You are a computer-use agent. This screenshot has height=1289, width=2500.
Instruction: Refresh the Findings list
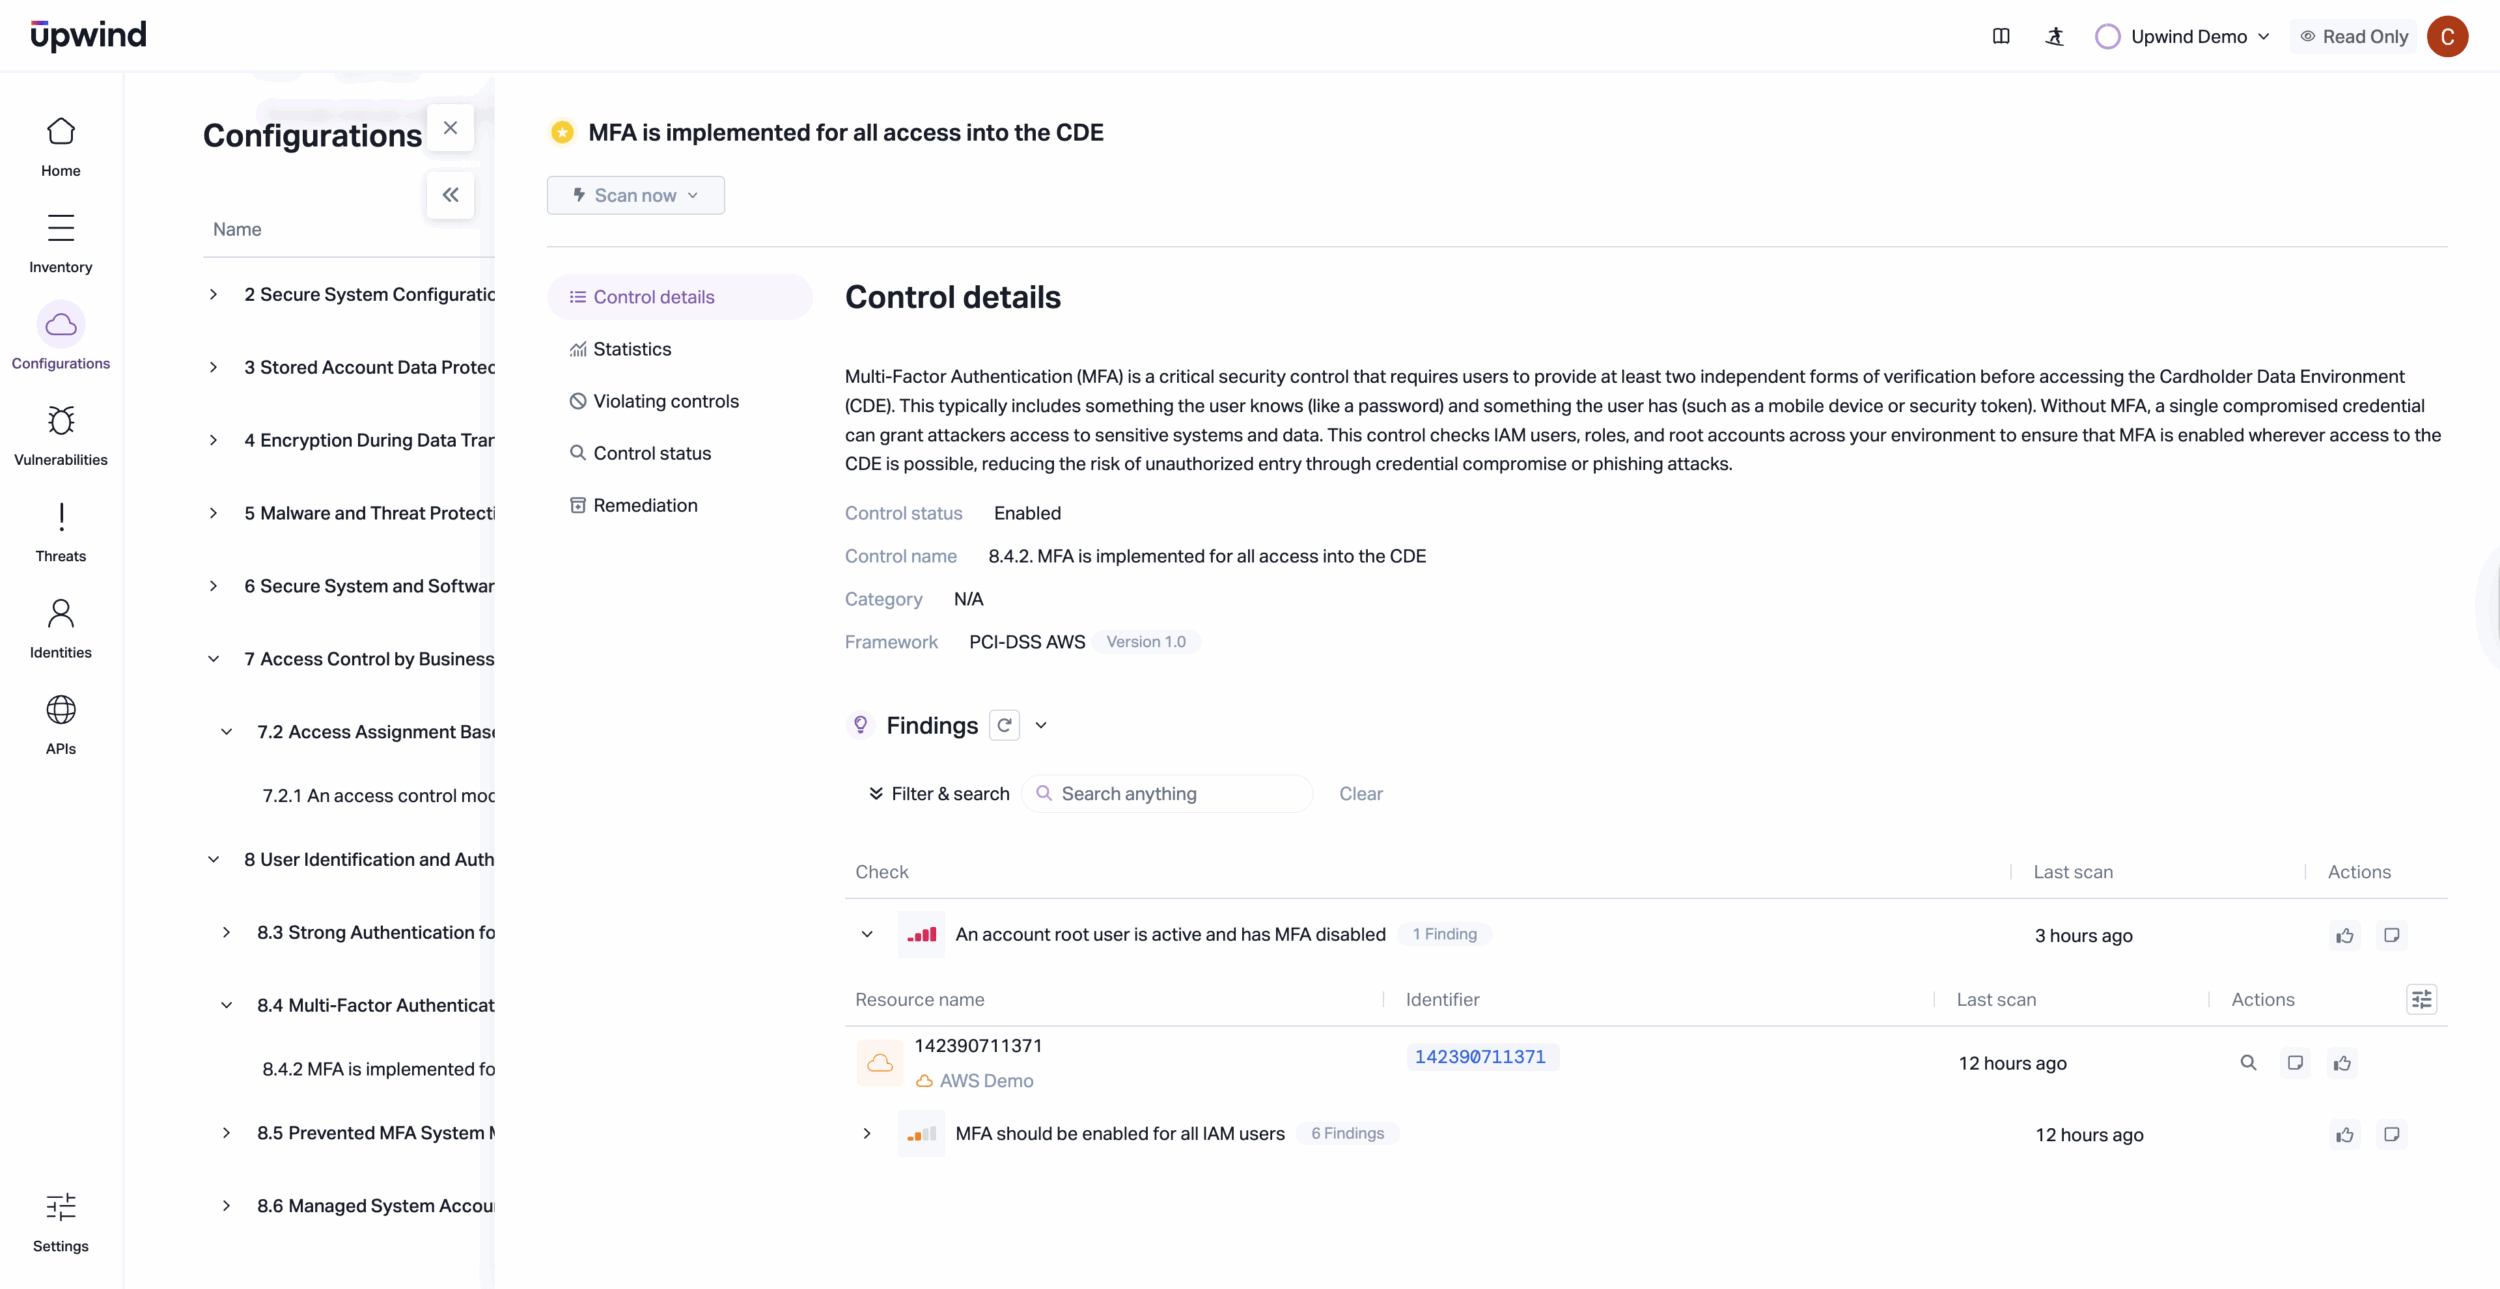pyautogui.click(x=1004, y=725)
